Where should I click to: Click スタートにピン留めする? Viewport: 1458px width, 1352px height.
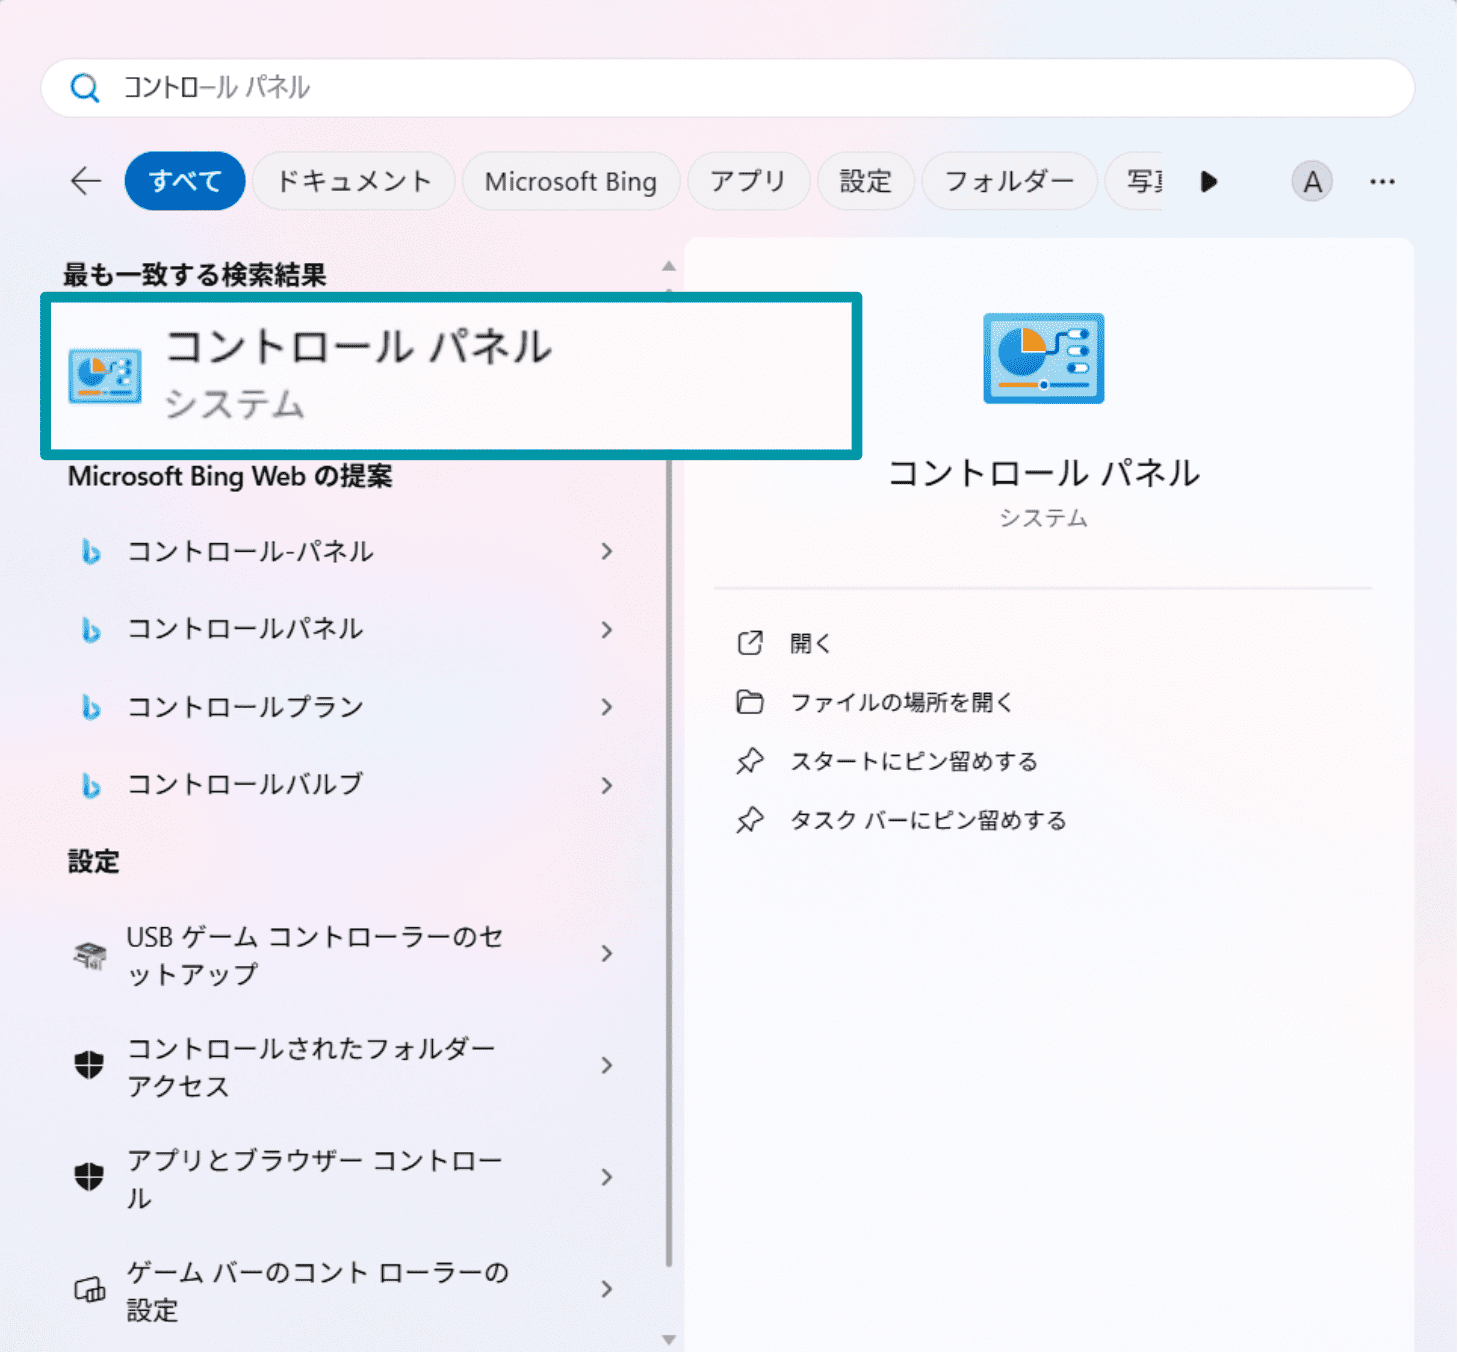coord(913,761)
